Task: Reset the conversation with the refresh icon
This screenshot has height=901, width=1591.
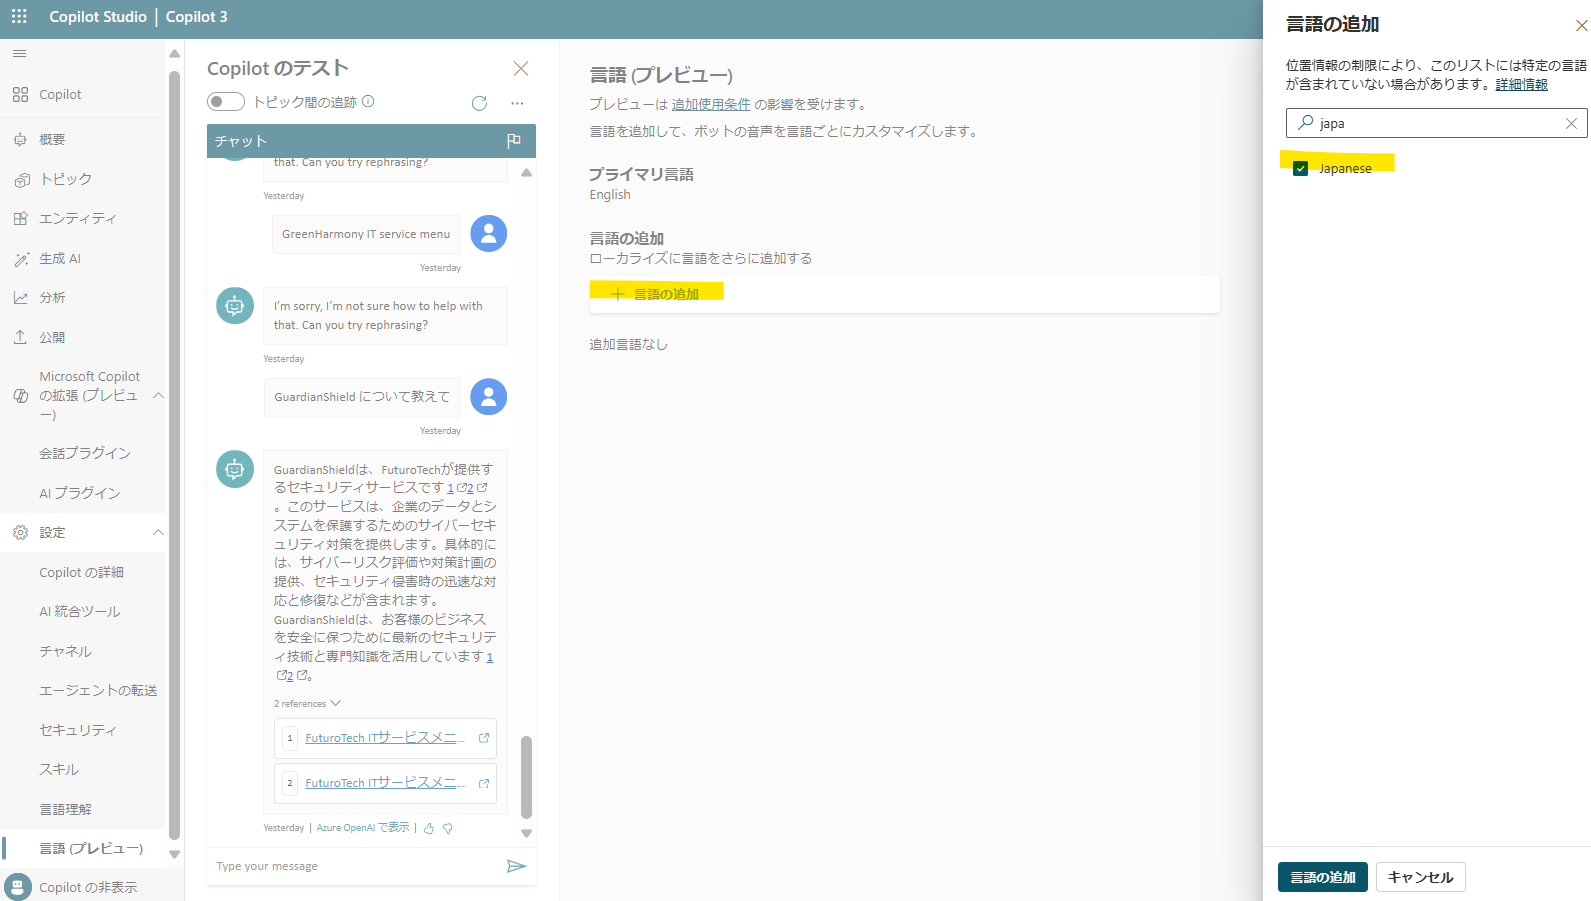Action: pyautogui.click(x=479, y=103)
